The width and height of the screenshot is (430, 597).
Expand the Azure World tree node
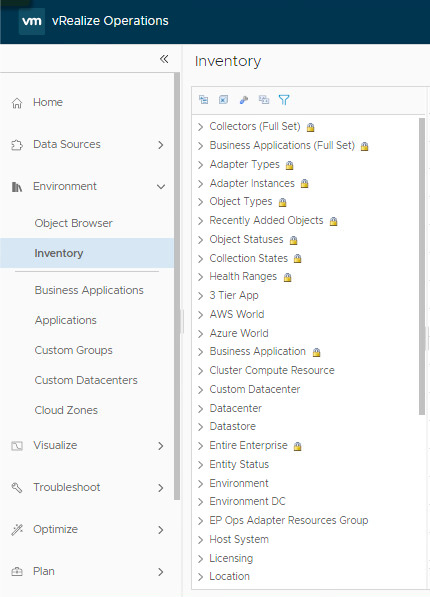tap(201, 334)
